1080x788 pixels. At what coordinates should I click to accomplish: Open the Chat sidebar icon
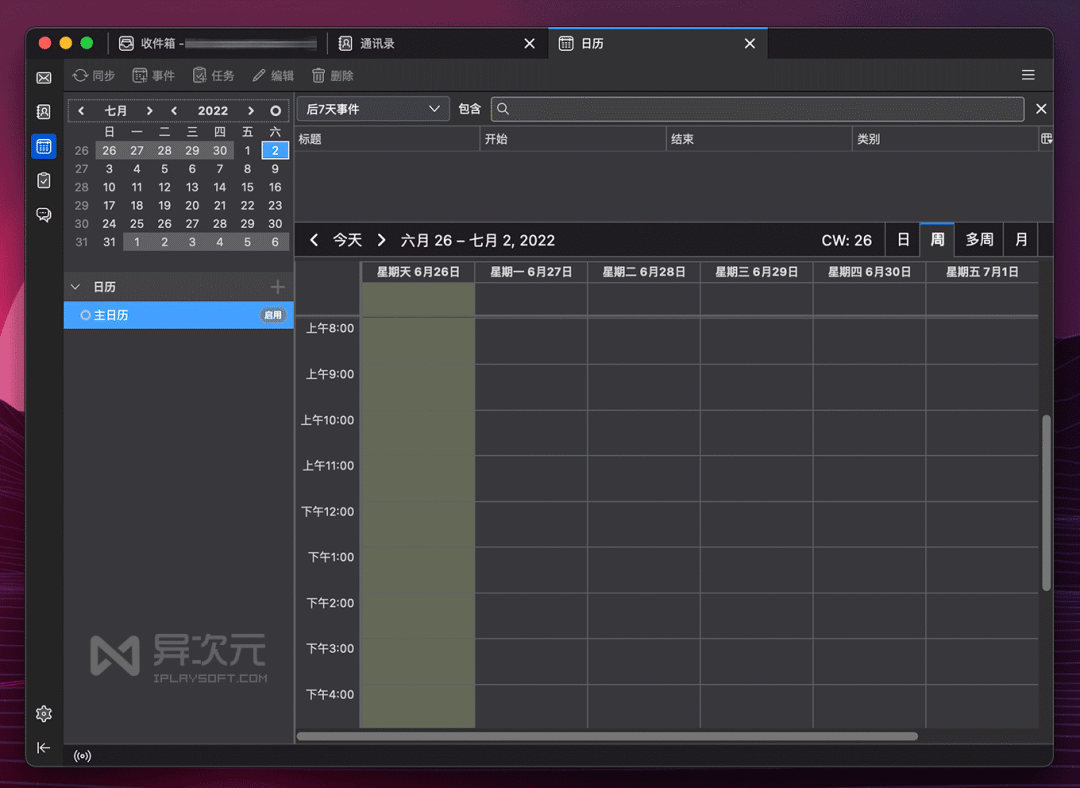point(44,215)
